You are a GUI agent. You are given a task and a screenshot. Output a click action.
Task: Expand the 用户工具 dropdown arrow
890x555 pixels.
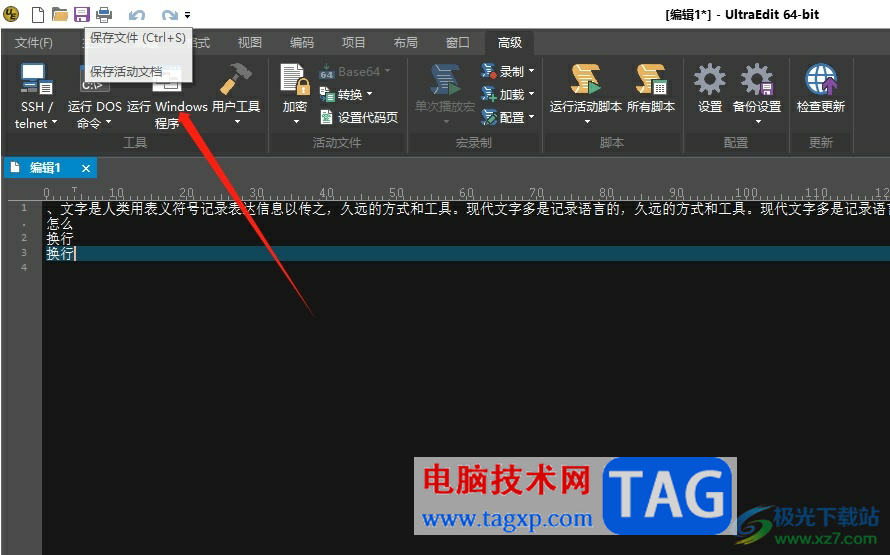(x=237, y=122)
